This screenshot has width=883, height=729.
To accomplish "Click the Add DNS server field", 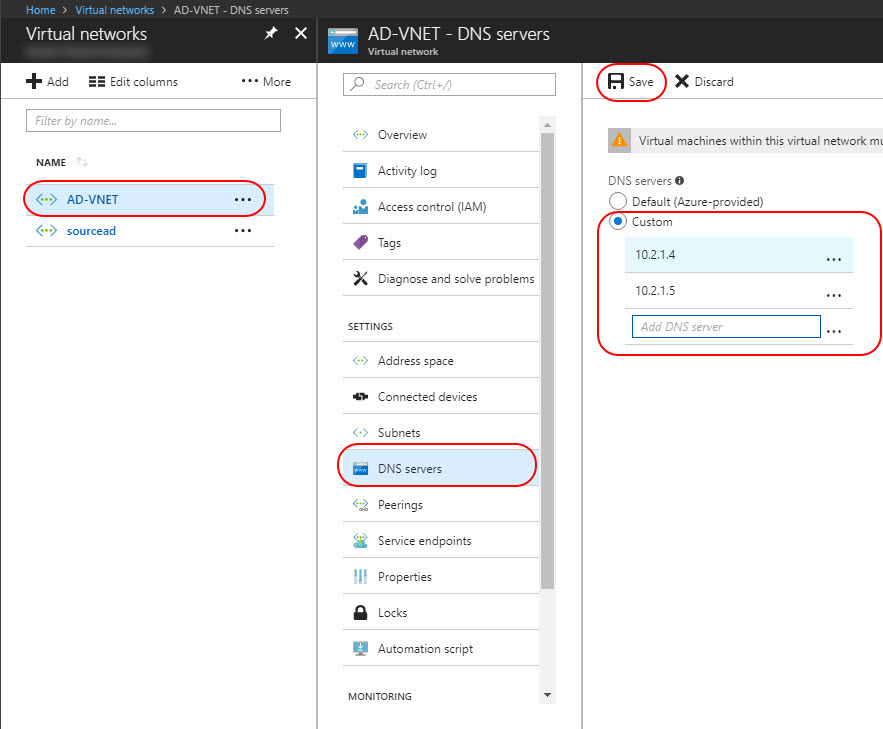I will click(726, 327).
